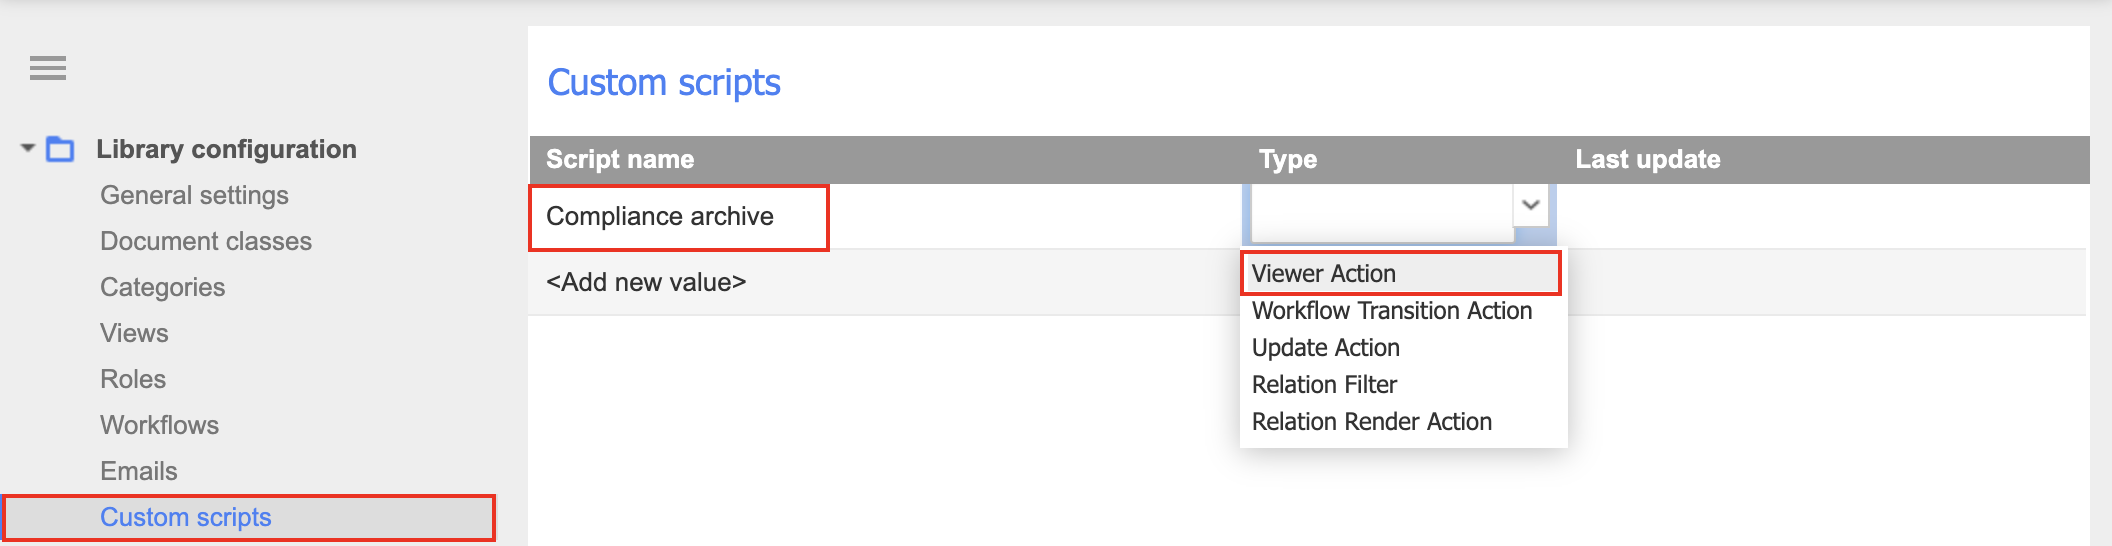Open the Emails configuration page

(138, 471)
